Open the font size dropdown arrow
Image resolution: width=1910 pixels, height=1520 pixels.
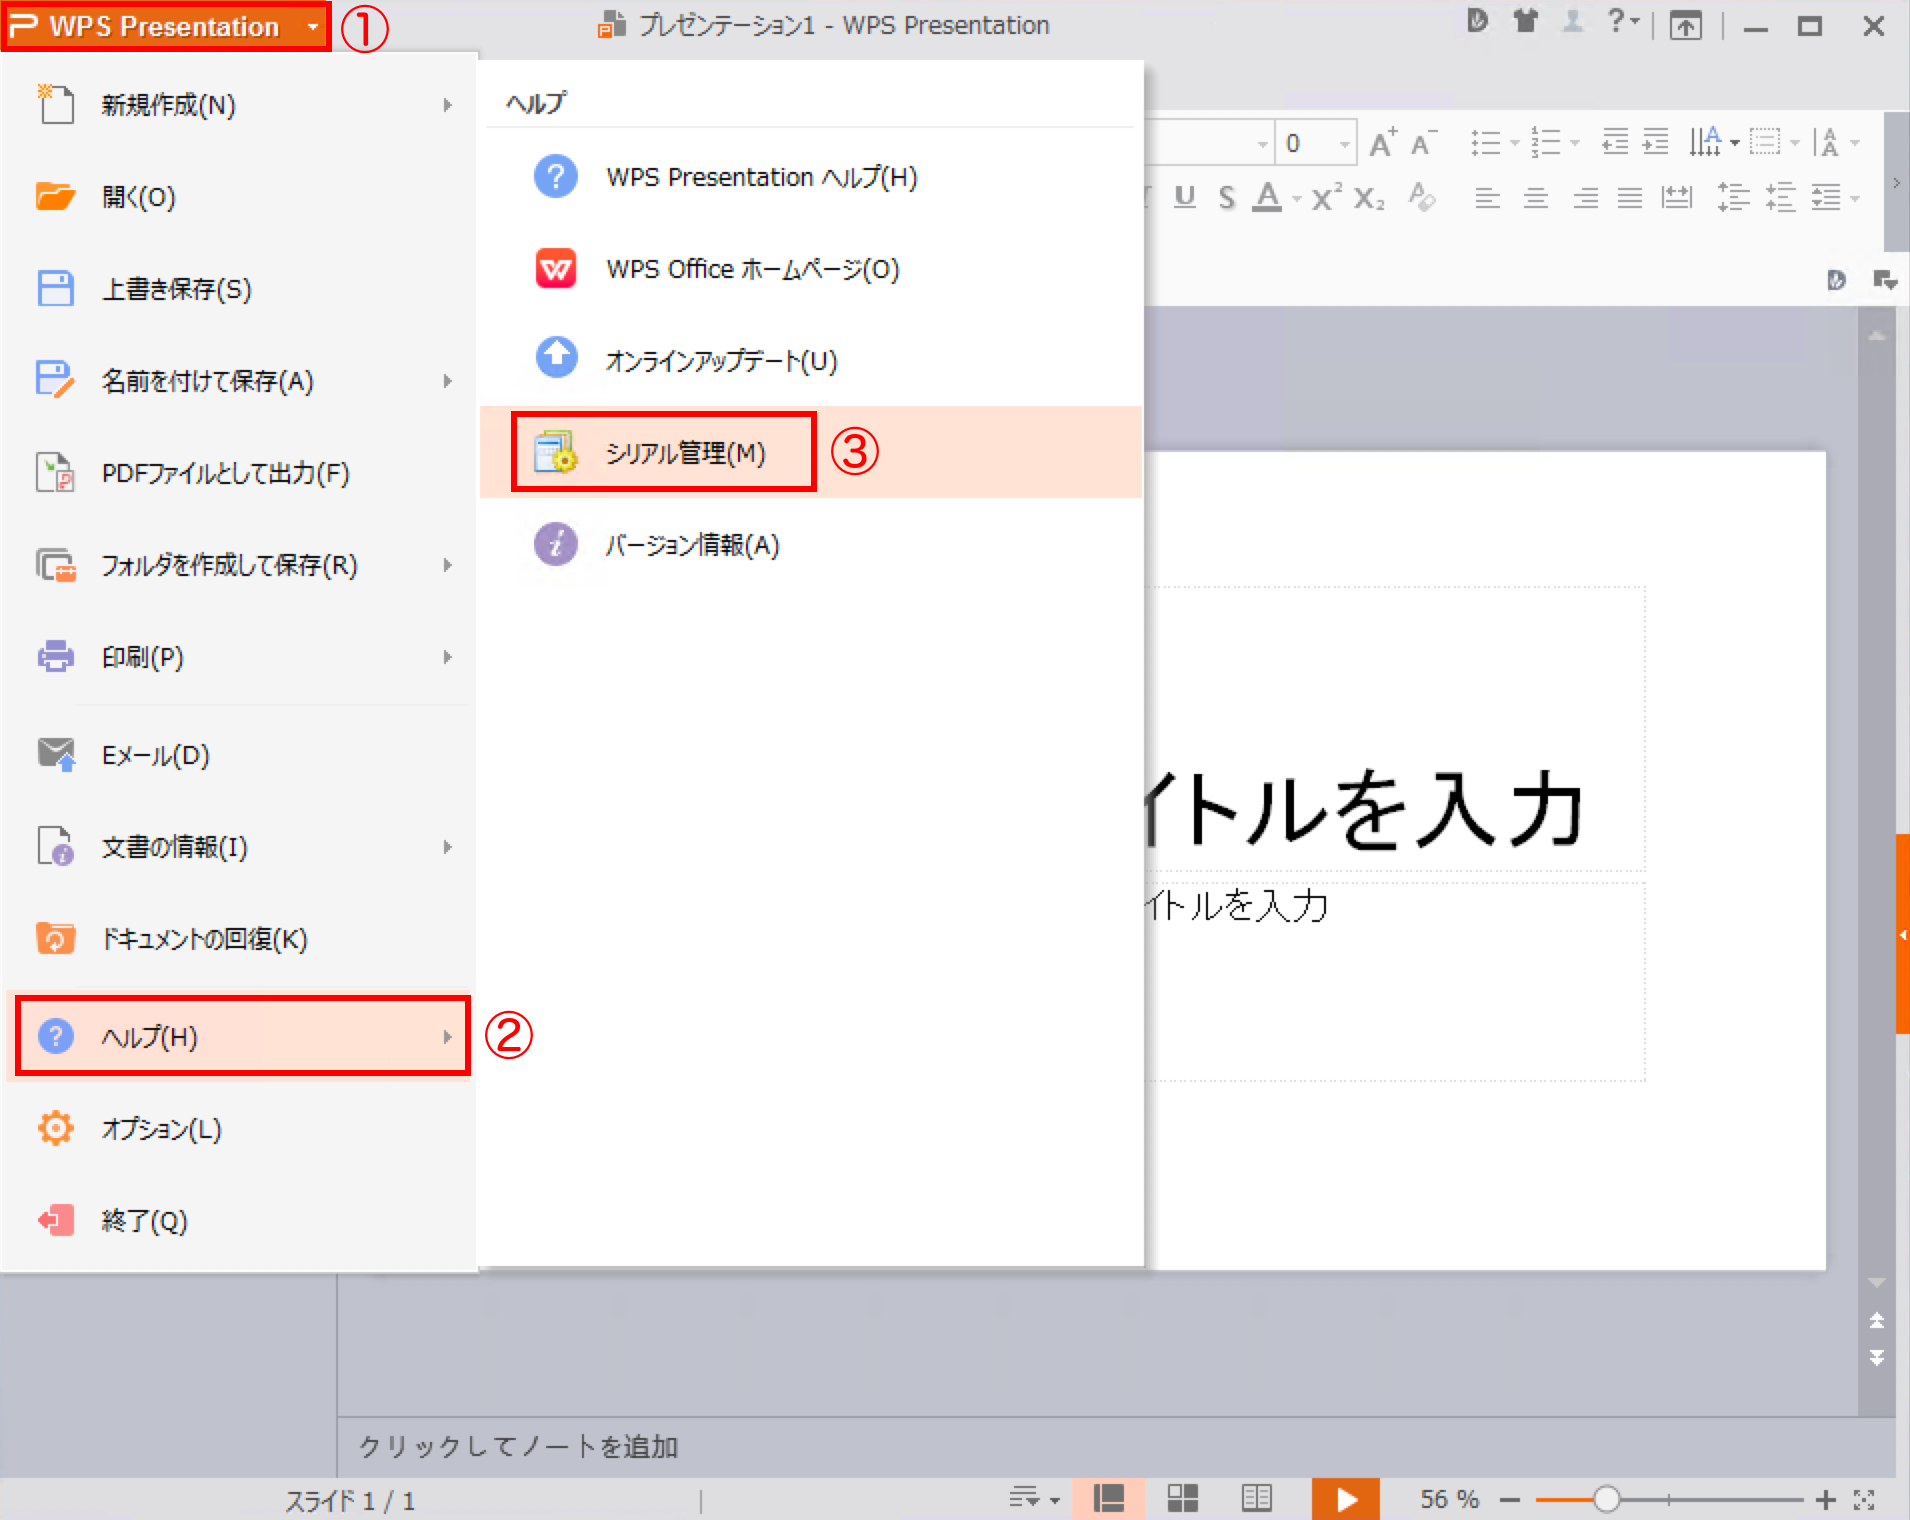click(1344, 144)
